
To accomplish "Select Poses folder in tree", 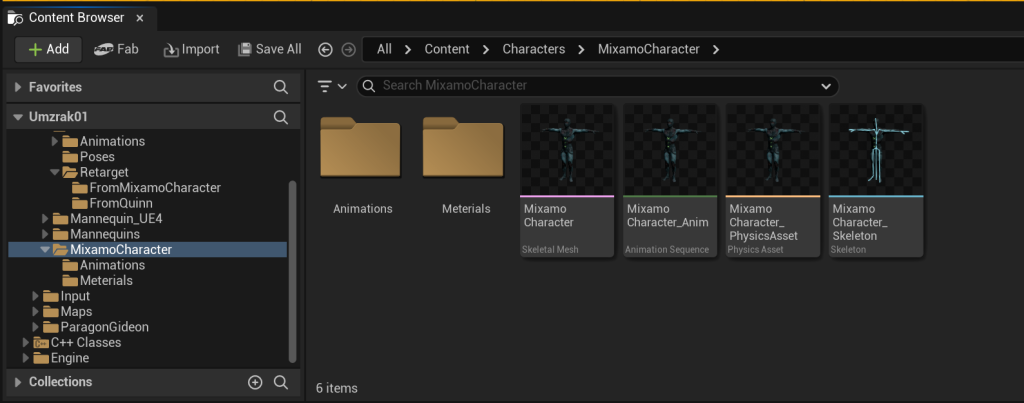I will [88, 157].
